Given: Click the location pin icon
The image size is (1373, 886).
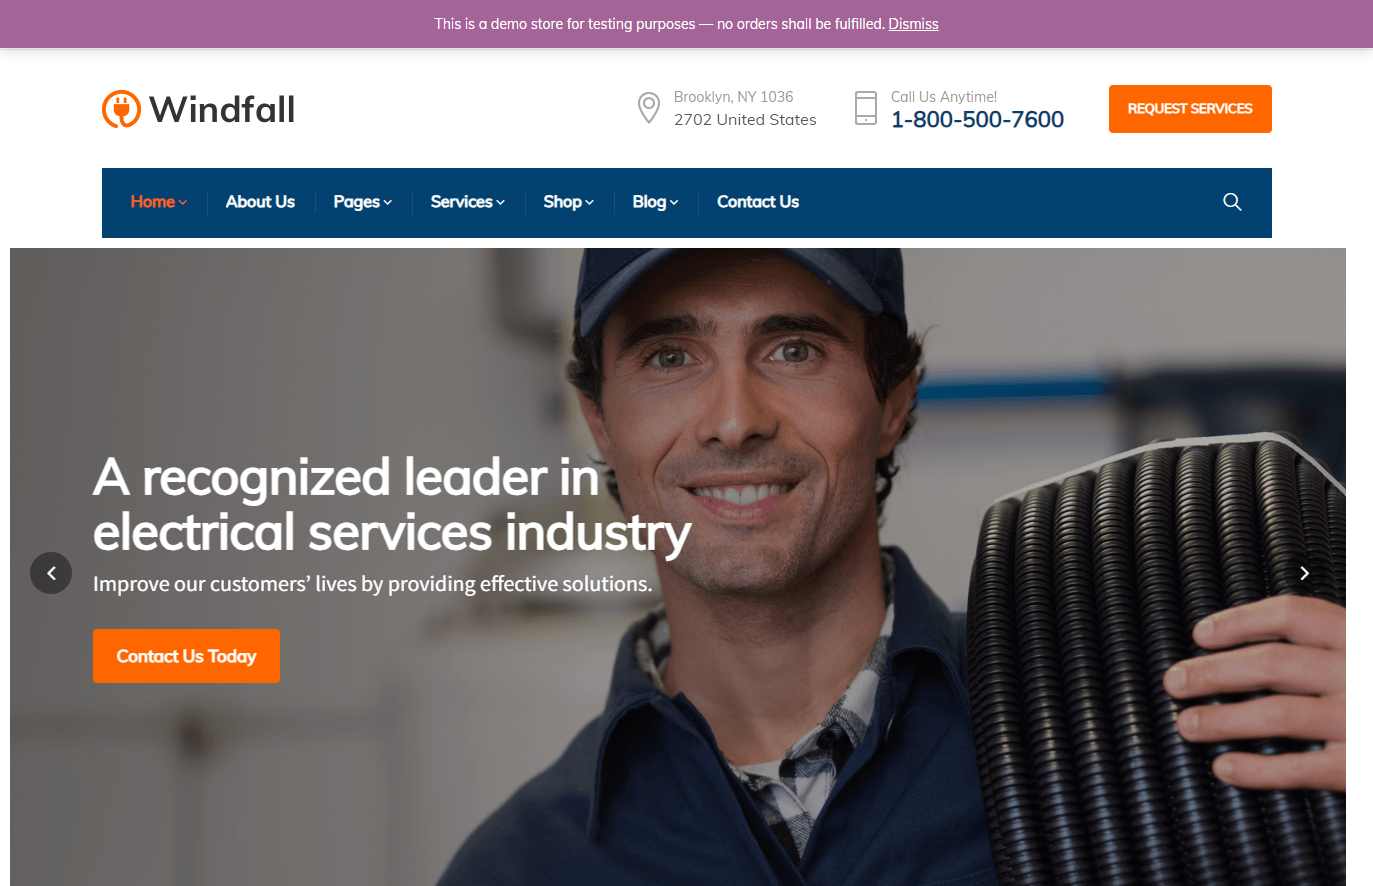Looking at the screenshot, I should coord(649,108).
